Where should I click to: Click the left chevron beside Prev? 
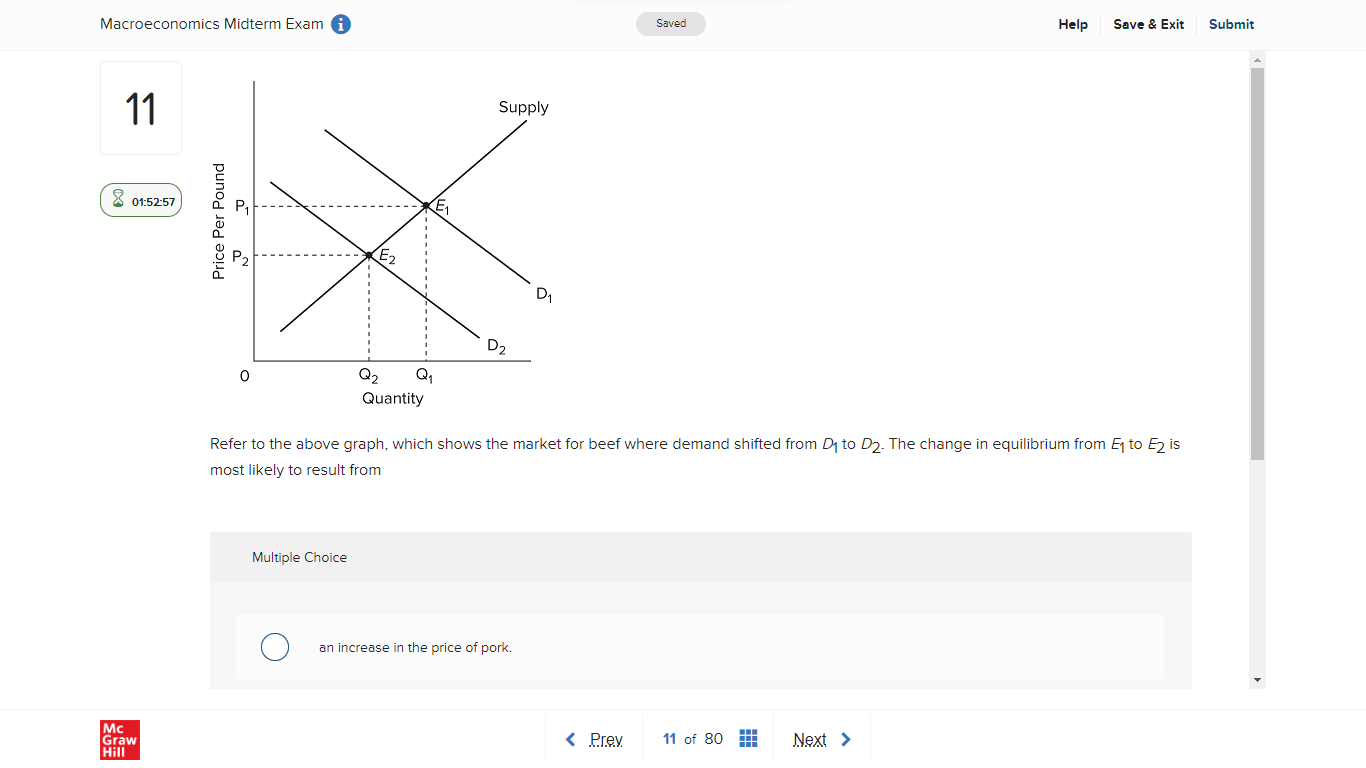(x=570, y=738)
